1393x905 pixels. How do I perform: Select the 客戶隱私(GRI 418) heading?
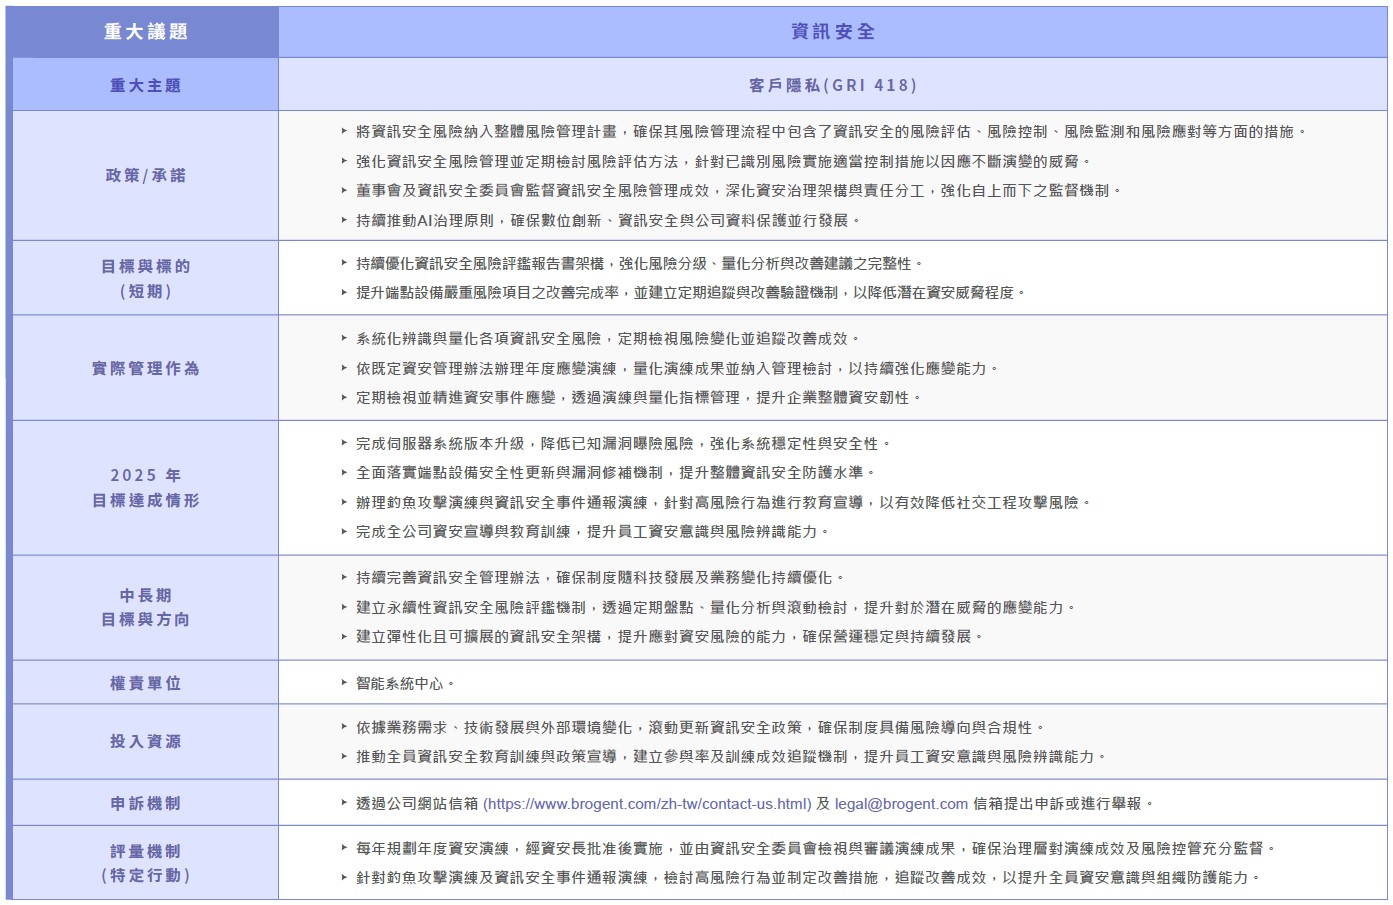833,85
